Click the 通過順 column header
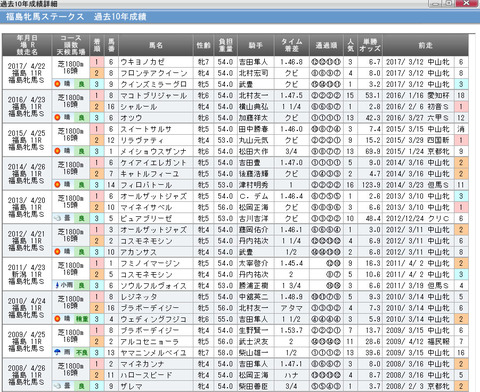 point(326,45)
